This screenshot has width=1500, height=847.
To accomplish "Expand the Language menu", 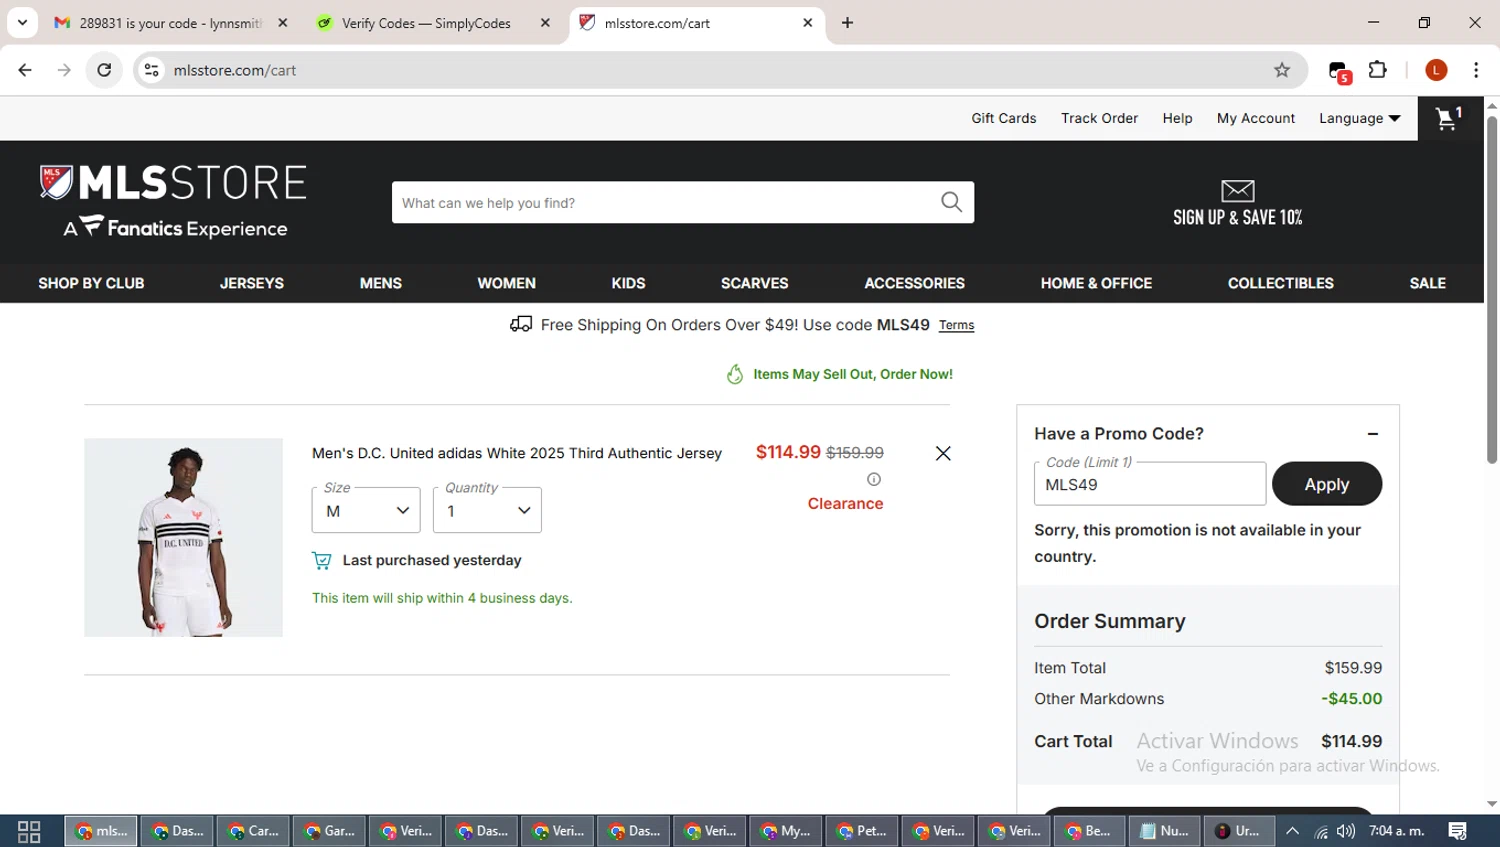I will pyautogui.click(x=1359, y=118).
